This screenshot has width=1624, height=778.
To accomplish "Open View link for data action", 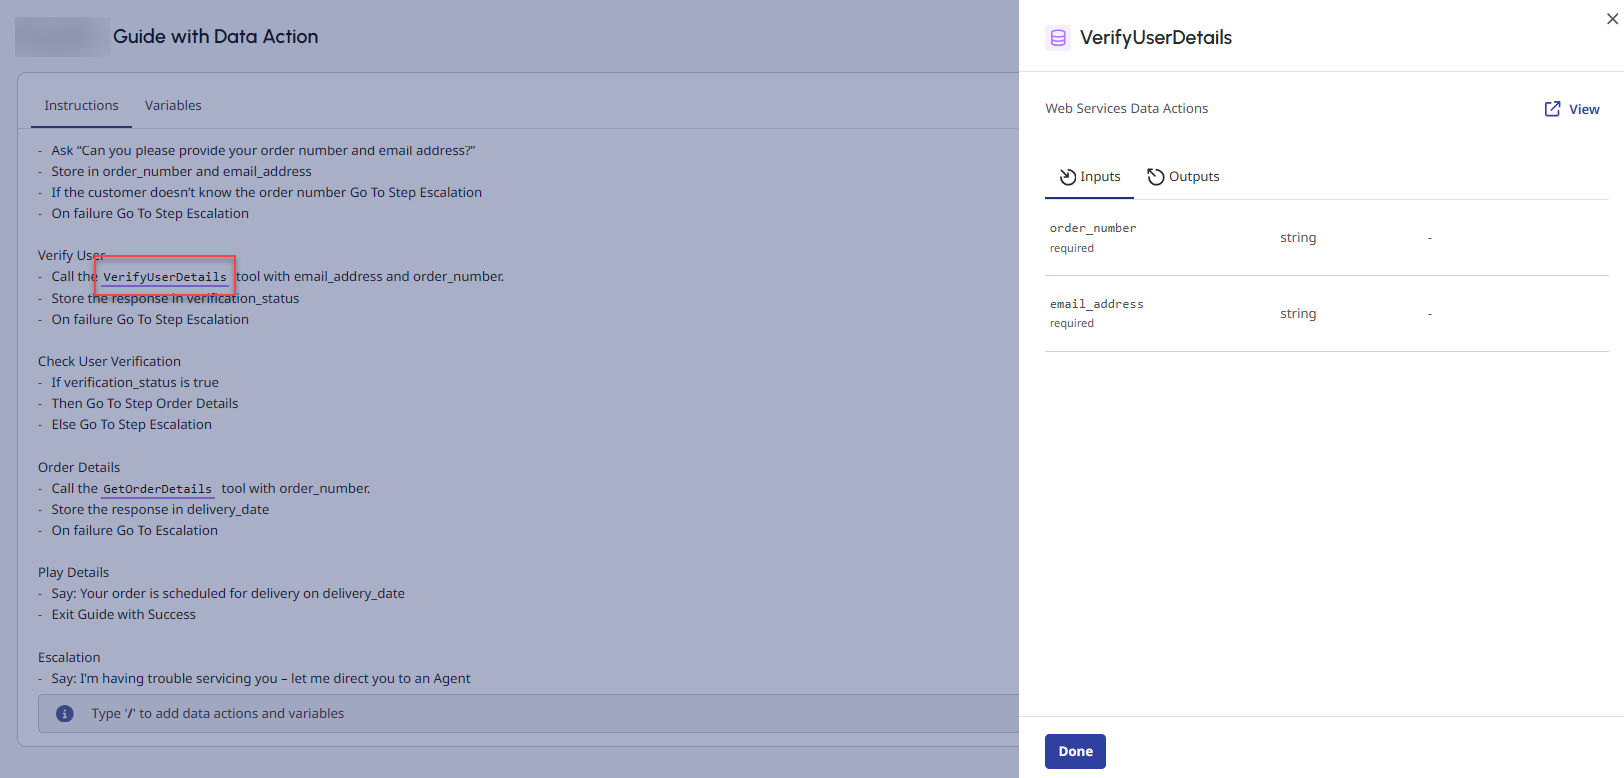I will pos(1572,109).
